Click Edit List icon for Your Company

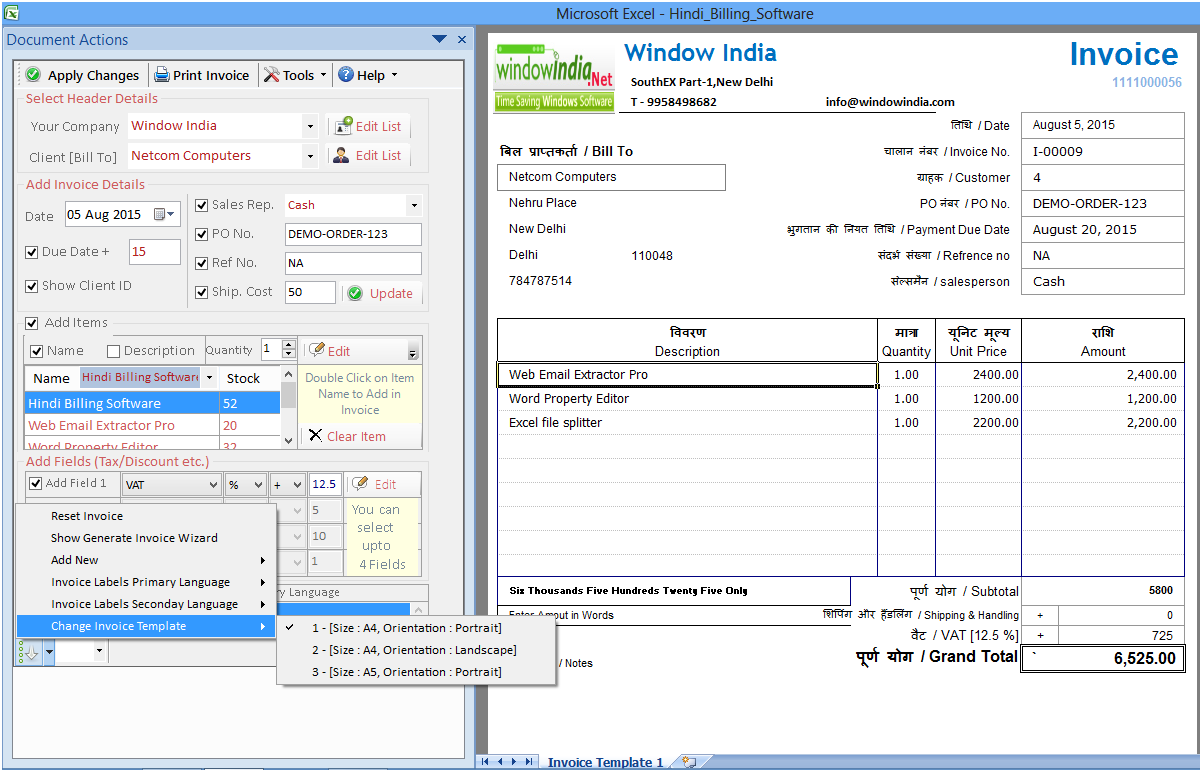tap(343, 126)
